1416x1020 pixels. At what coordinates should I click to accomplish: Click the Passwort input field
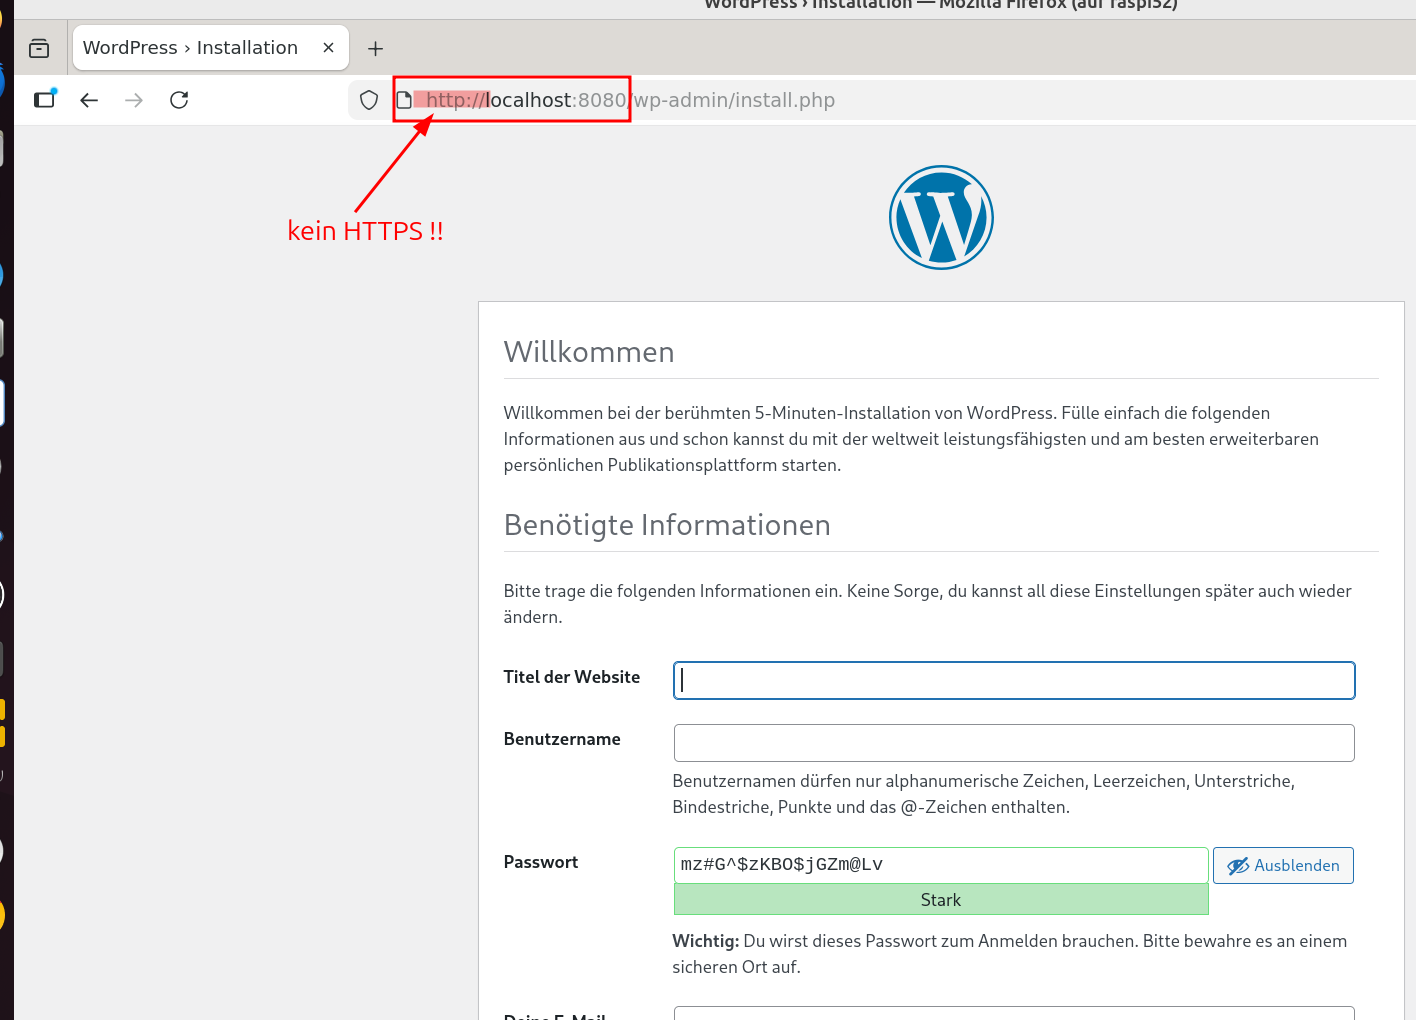click(941, 865)
